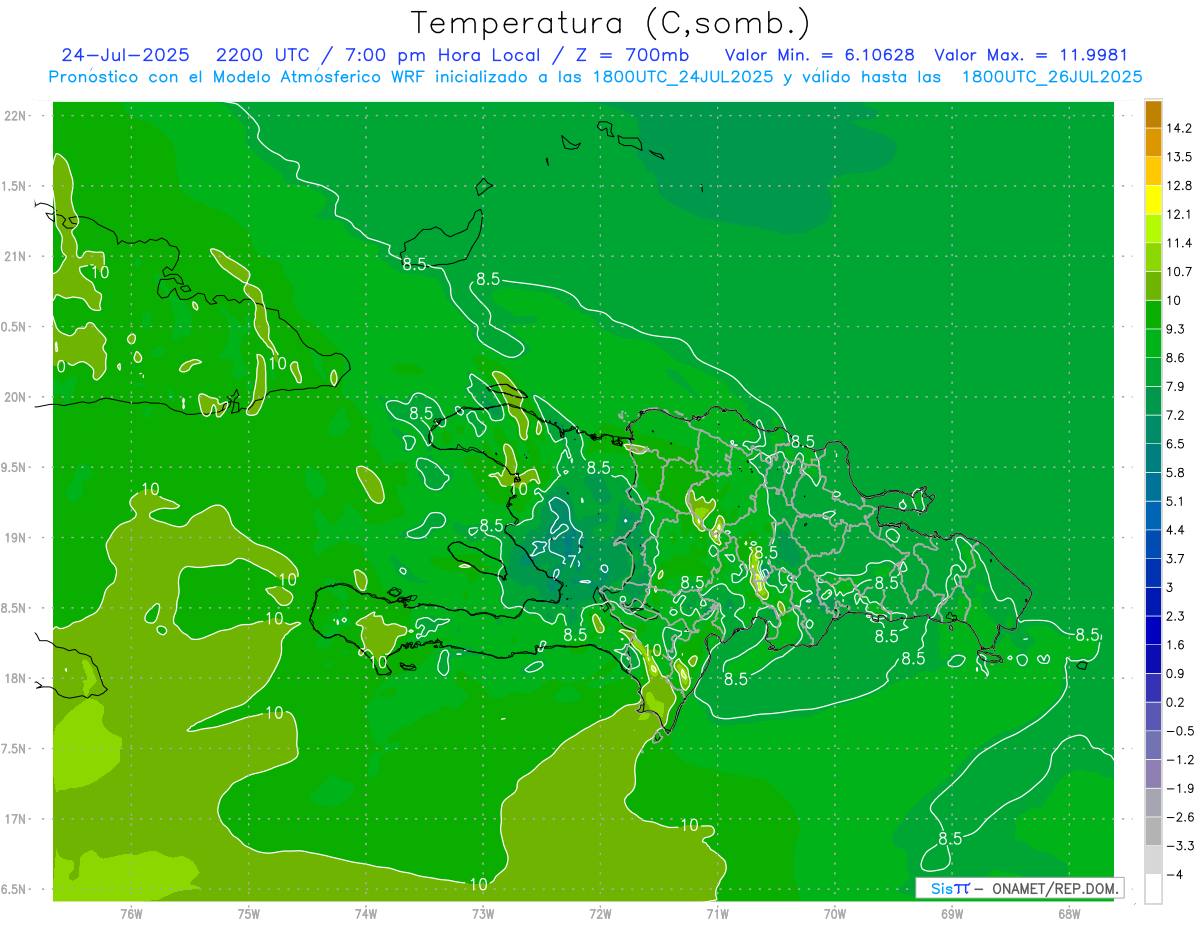This screenshot has width=1200, height=927.
Task: Click the '72W' longitude label
Action: click(x=600, y=913)
